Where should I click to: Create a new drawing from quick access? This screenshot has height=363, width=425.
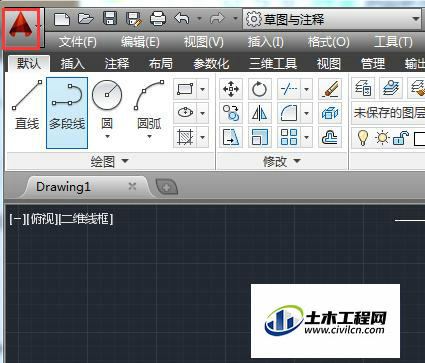point(62,19)
